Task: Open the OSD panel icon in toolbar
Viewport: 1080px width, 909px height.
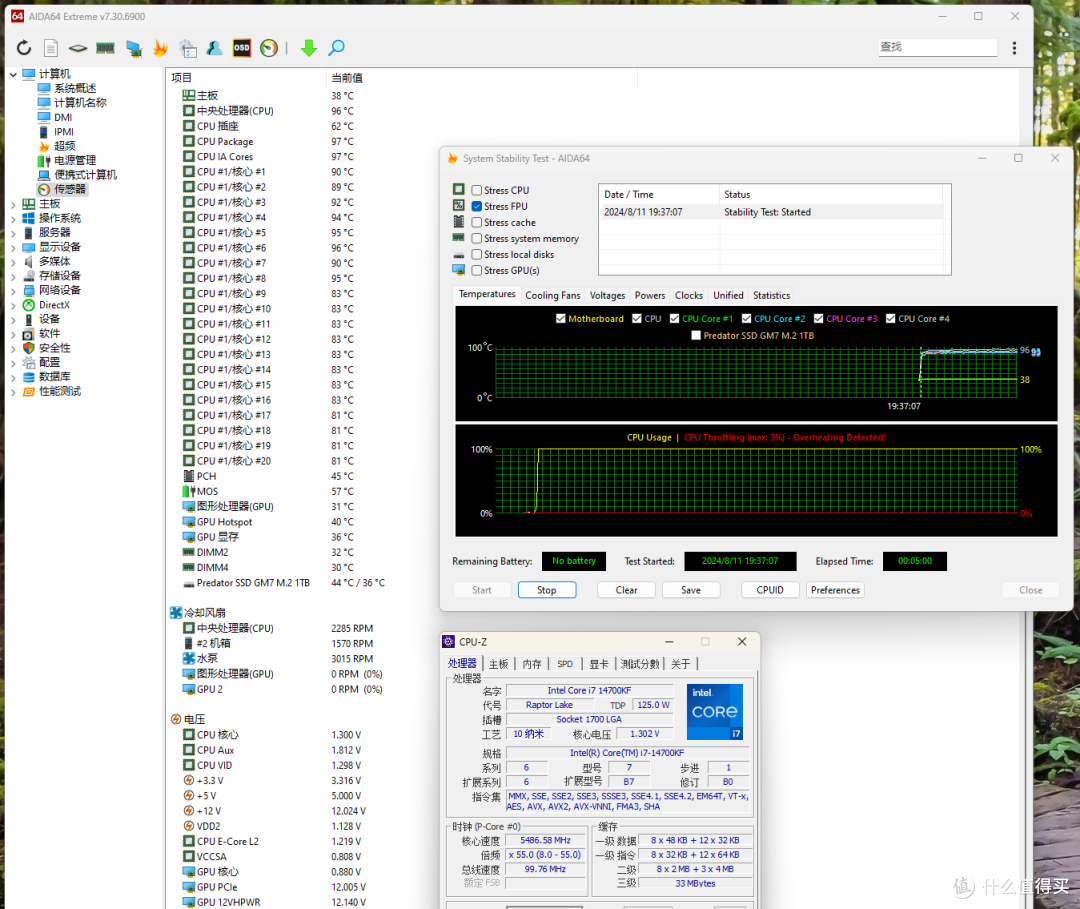Action: 242,48
